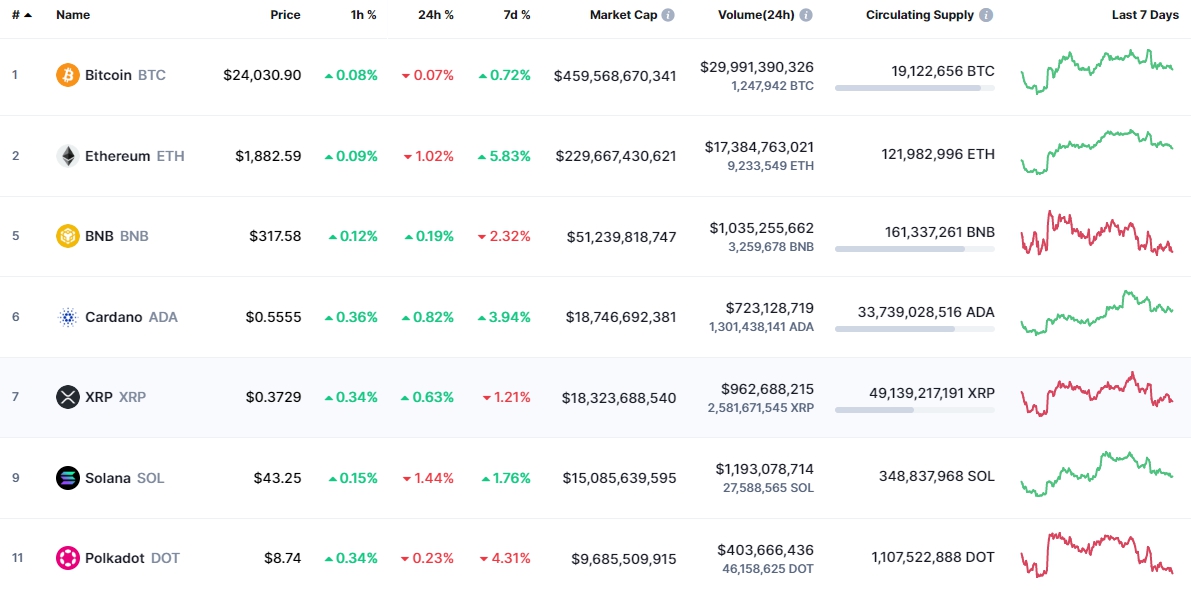
Task: Click Cardano market cap $18,746,692,381
Action: pyautogui.click(x=621, y=317)
